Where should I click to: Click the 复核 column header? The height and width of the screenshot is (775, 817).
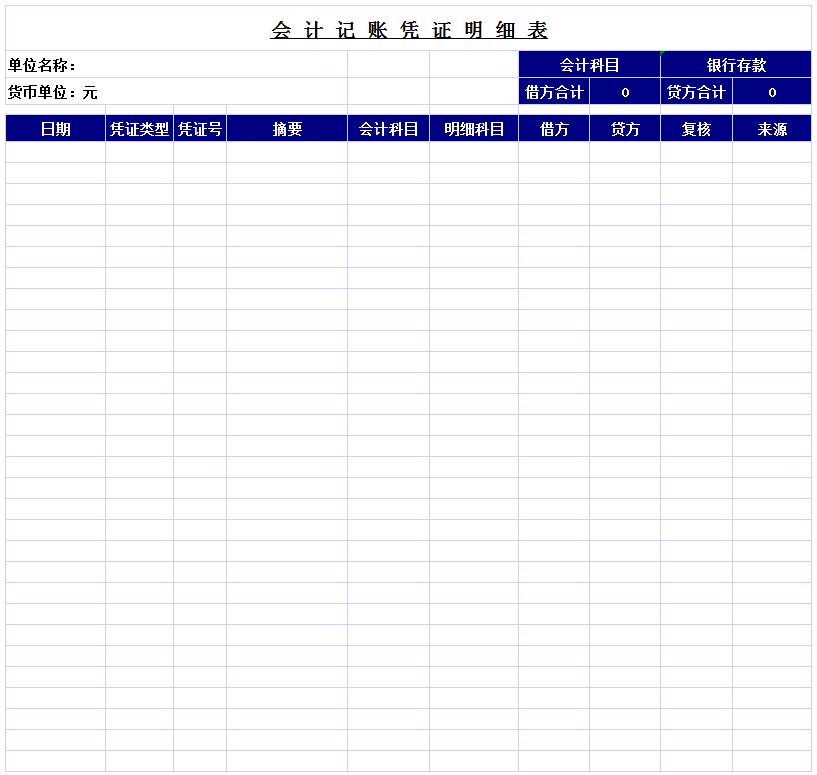pyautogui.click(x=696, y=129)
